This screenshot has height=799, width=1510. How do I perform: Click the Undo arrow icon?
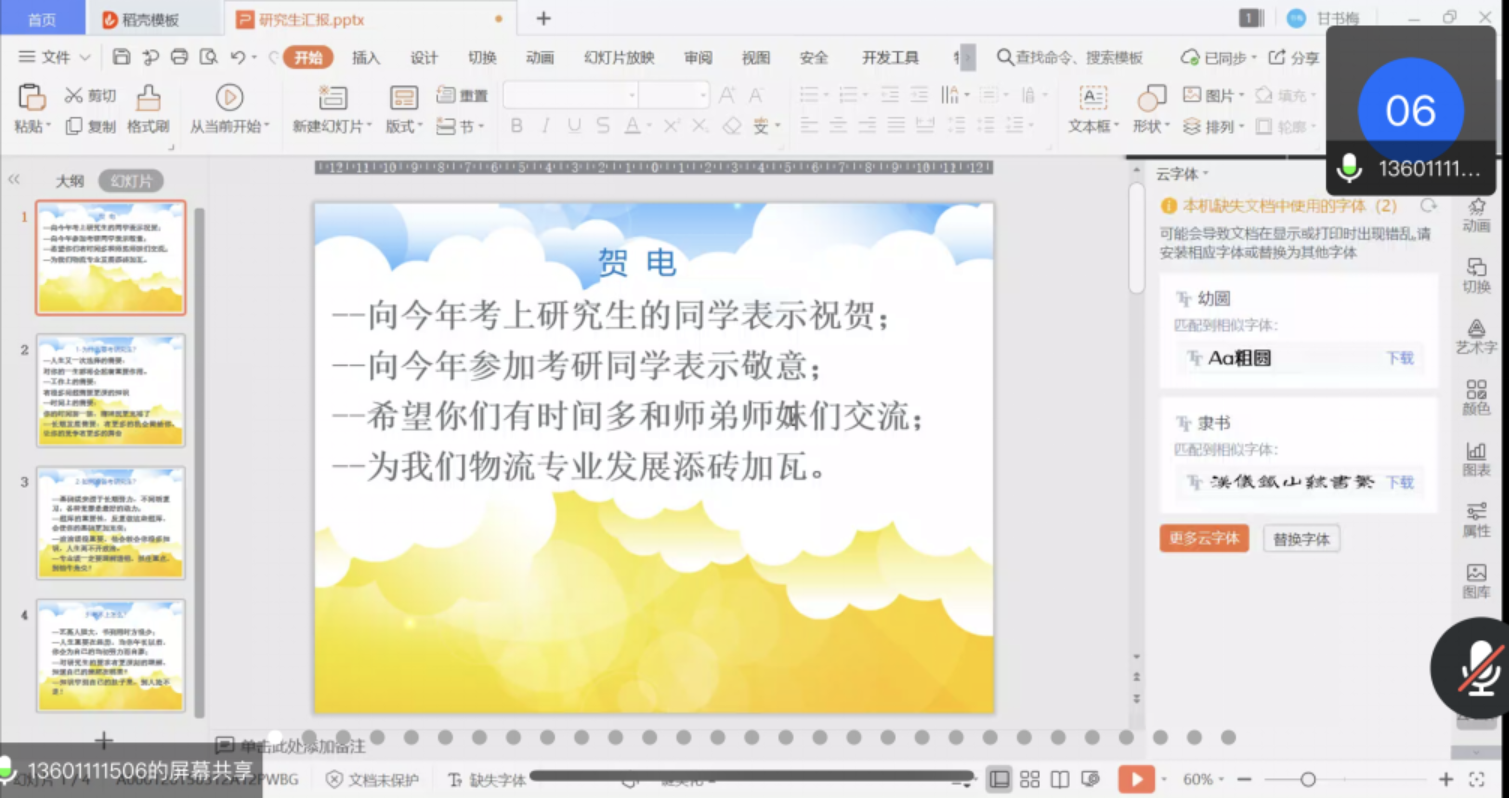tap(238, 57)
